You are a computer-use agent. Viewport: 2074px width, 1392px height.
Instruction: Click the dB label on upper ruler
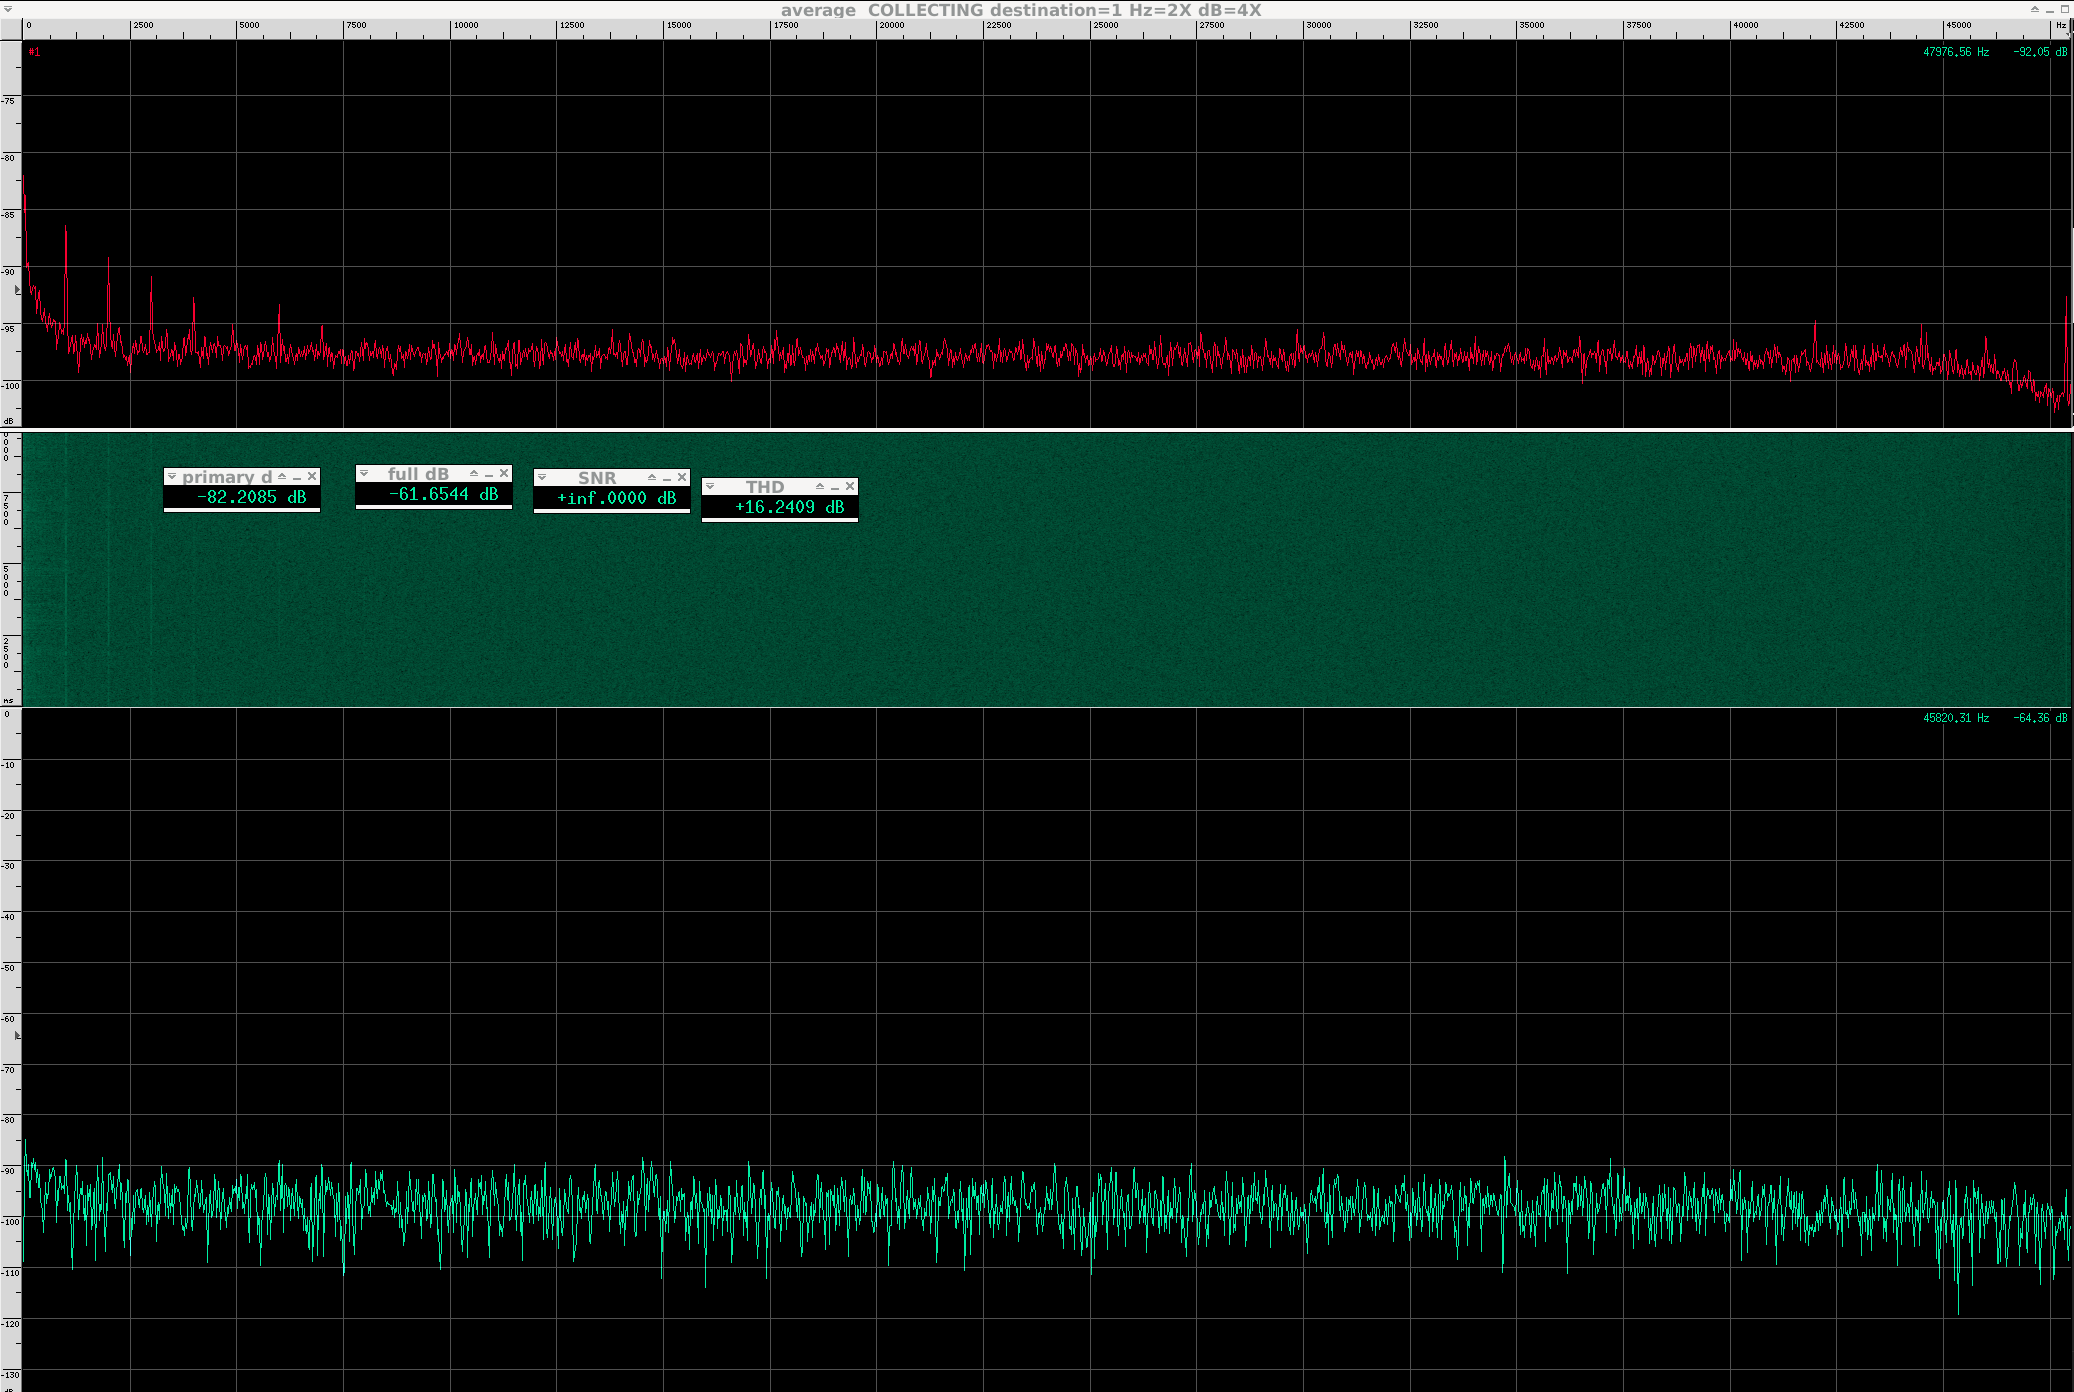[9, 421]
